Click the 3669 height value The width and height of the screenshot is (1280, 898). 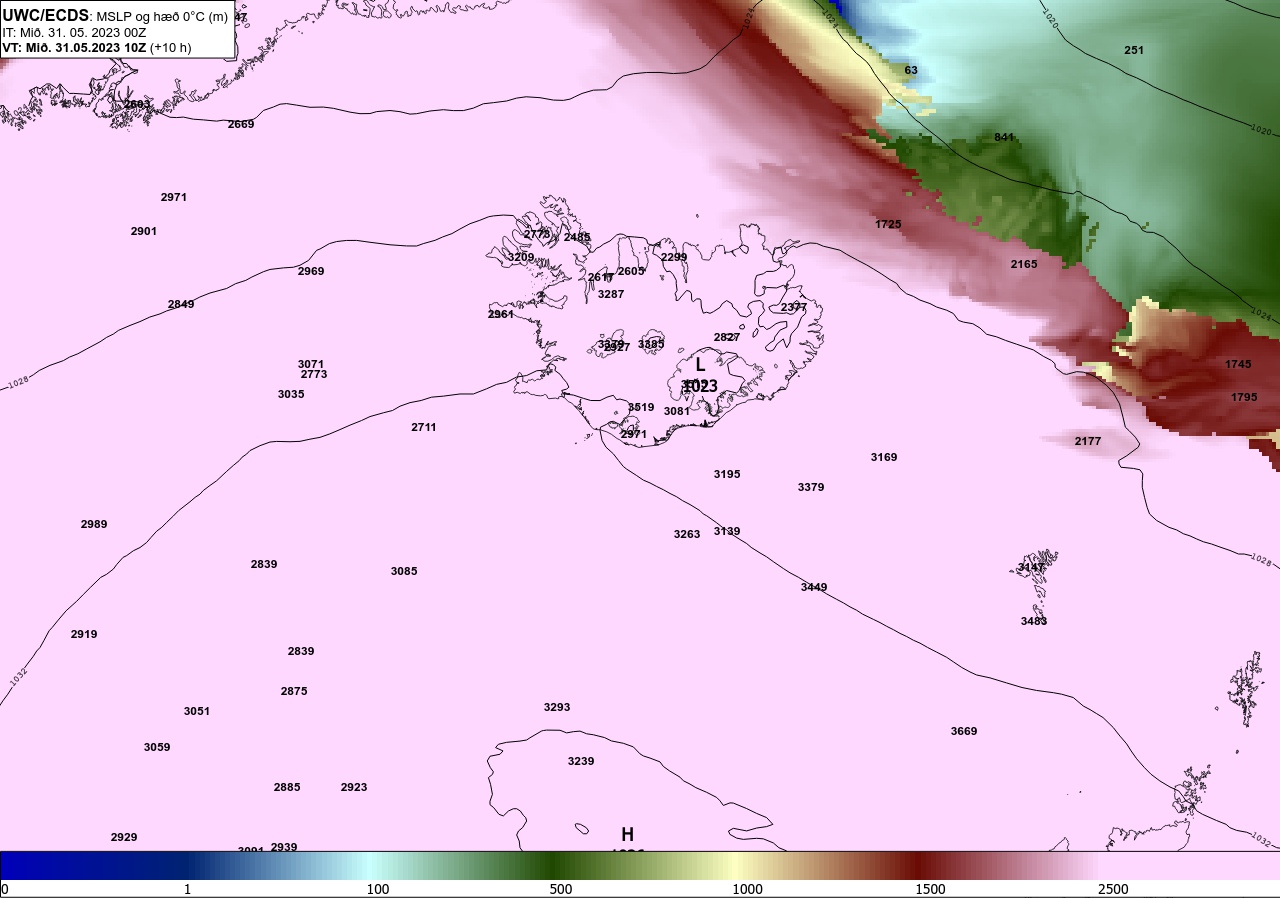(964, 731)
